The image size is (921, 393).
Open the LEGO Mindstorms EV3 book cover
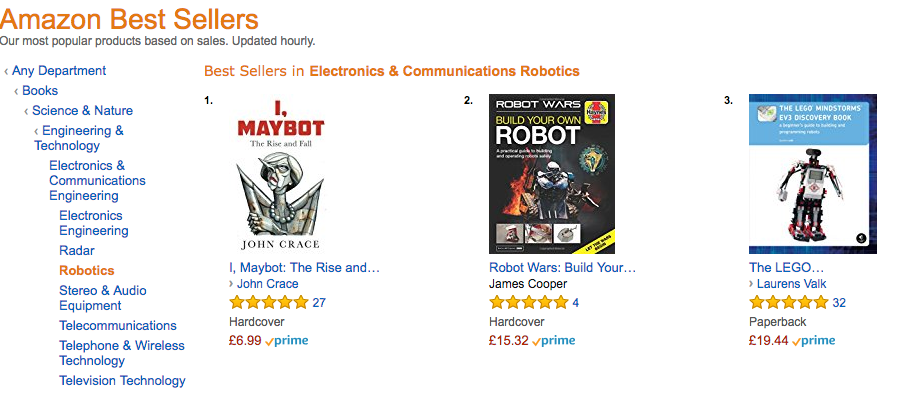pyautogui.click(x=813, y=174)
